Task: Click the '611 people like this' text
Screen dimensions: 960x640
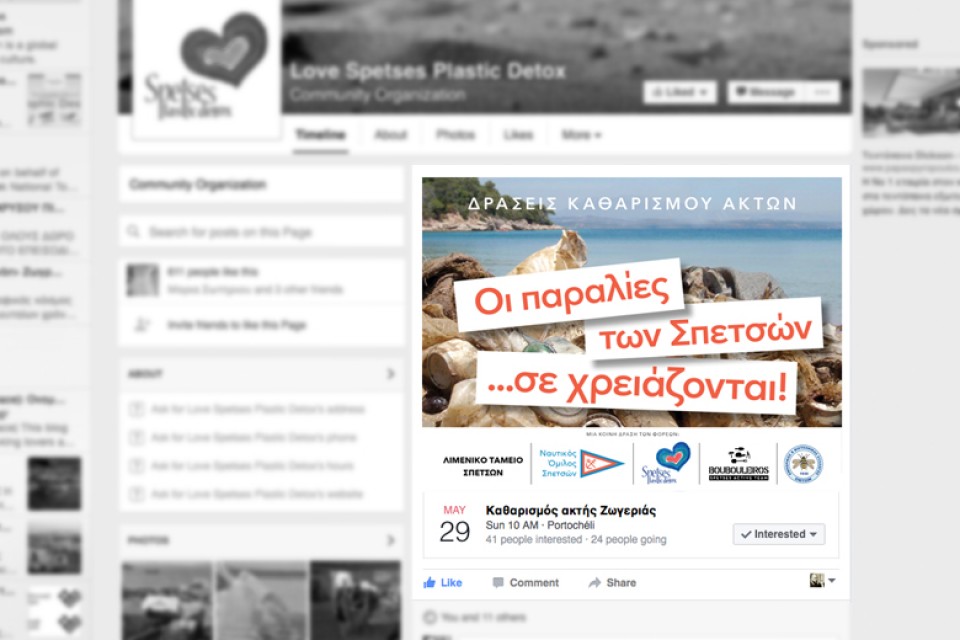Action: pyautogui.click(x=212, y=271)
